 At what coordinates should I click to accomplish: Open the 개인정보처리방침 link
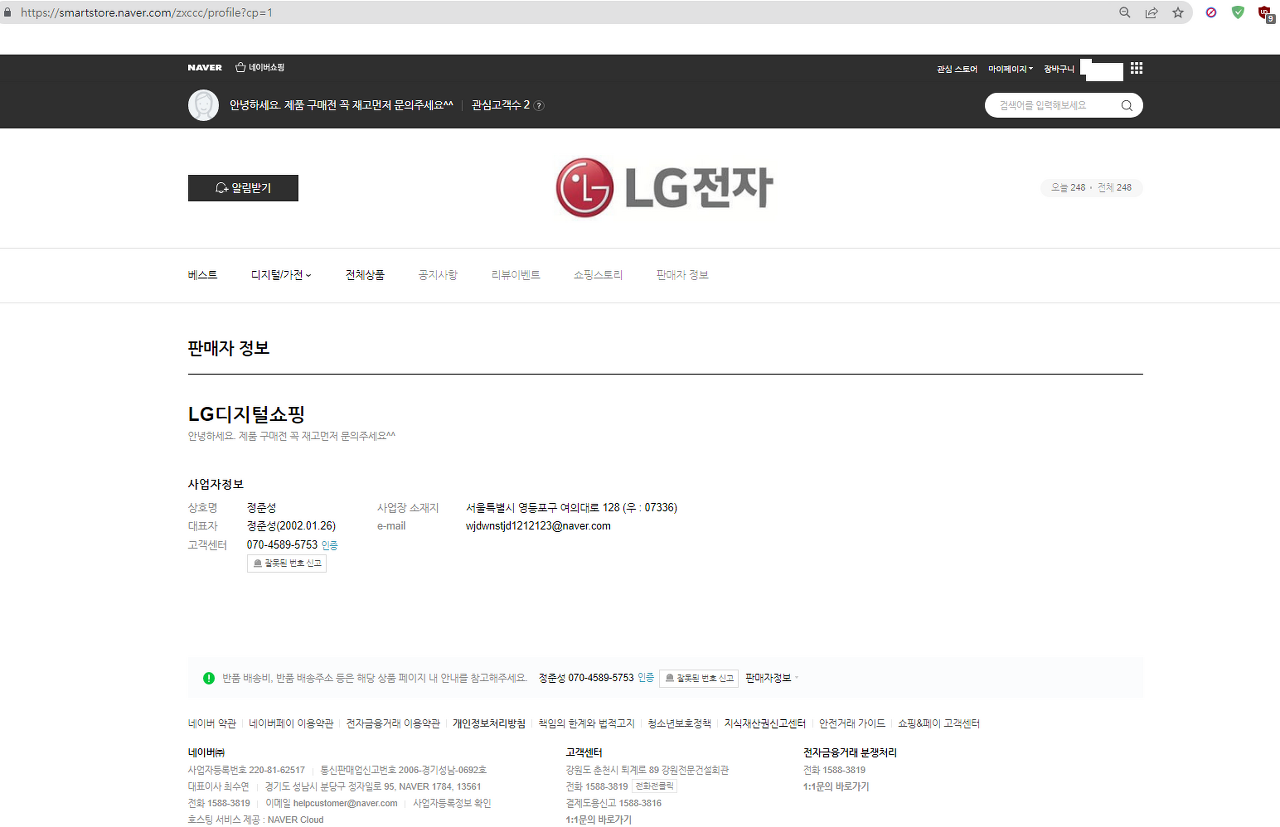tap(489, 723)
